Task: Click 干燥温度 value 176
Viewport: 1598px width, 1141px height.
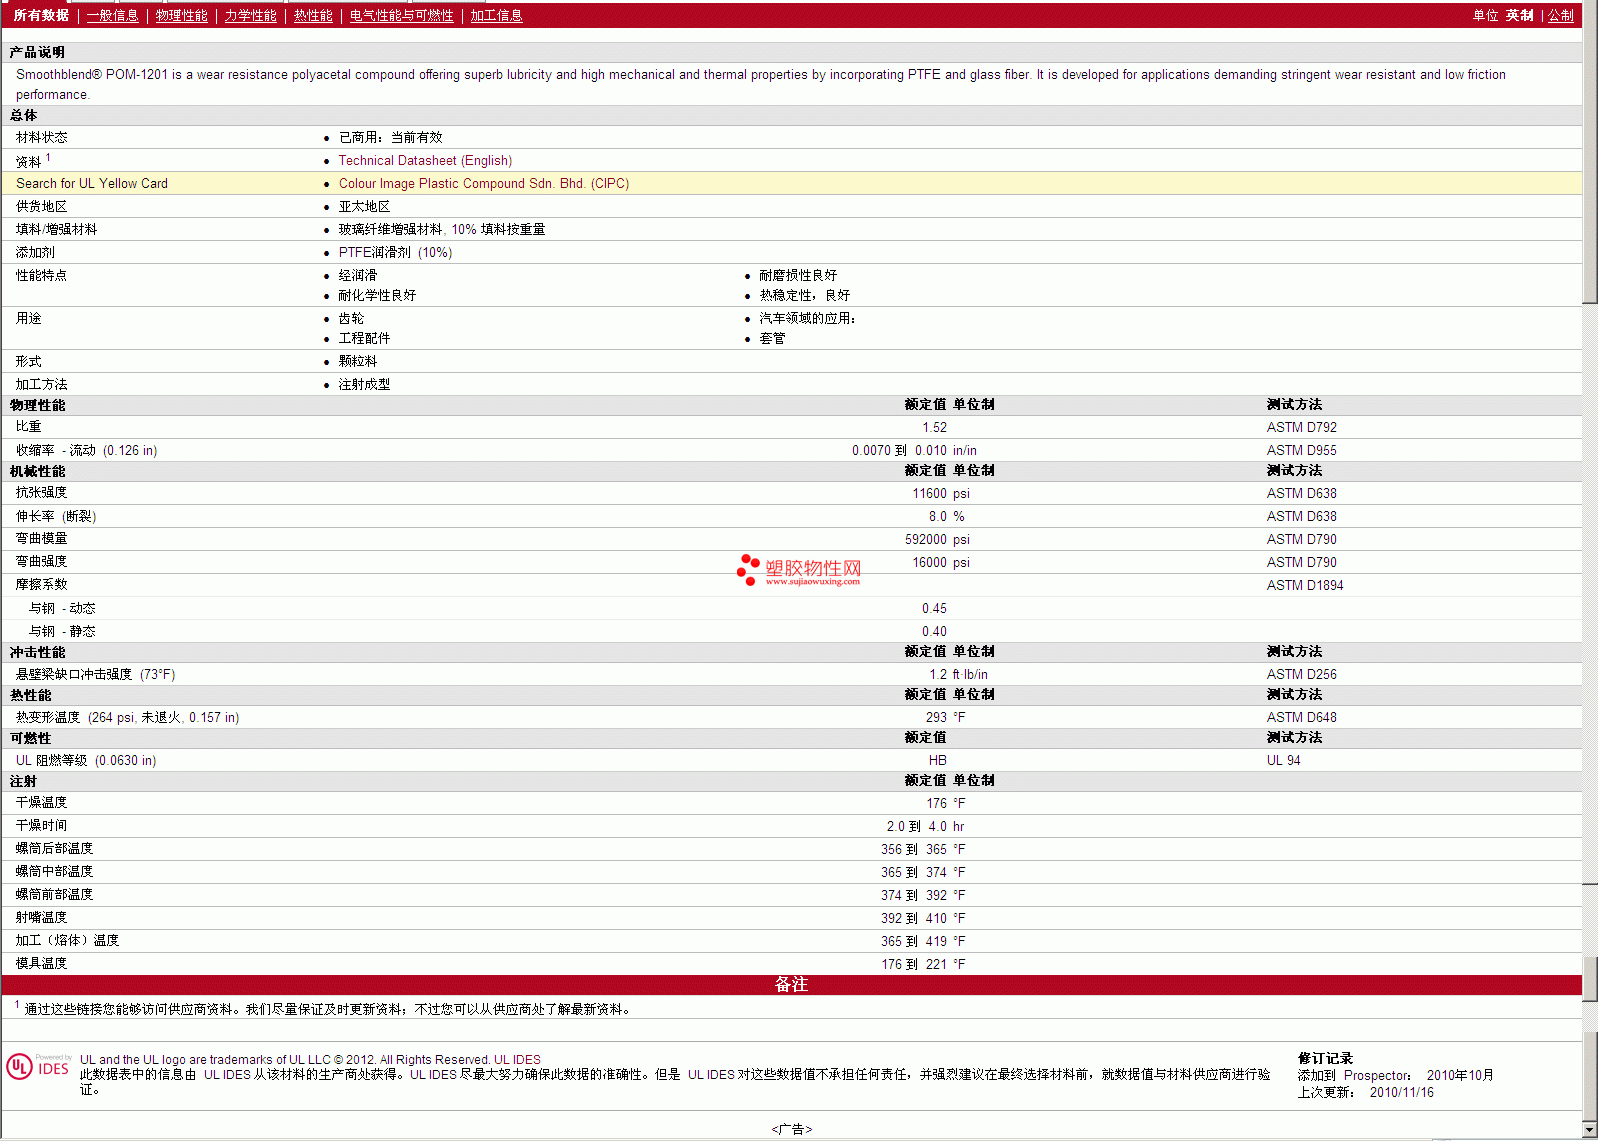Action: click(x=936, y=804)
